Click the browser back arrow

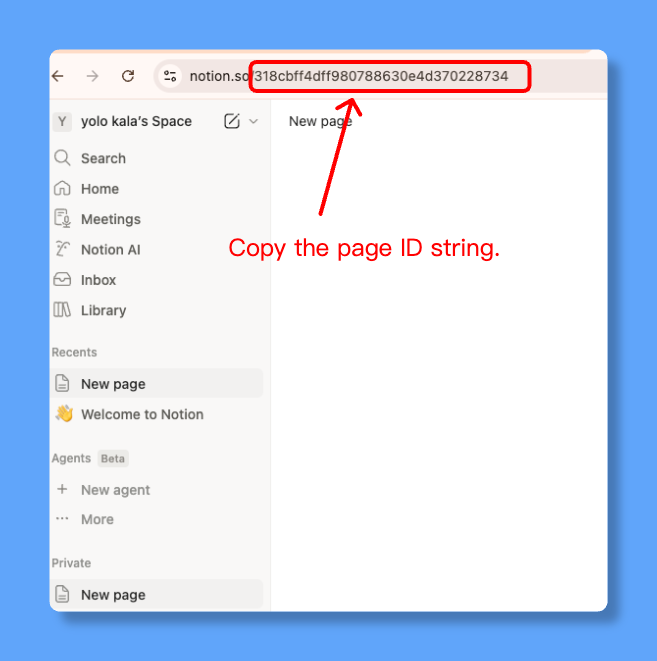coord(58,76)
